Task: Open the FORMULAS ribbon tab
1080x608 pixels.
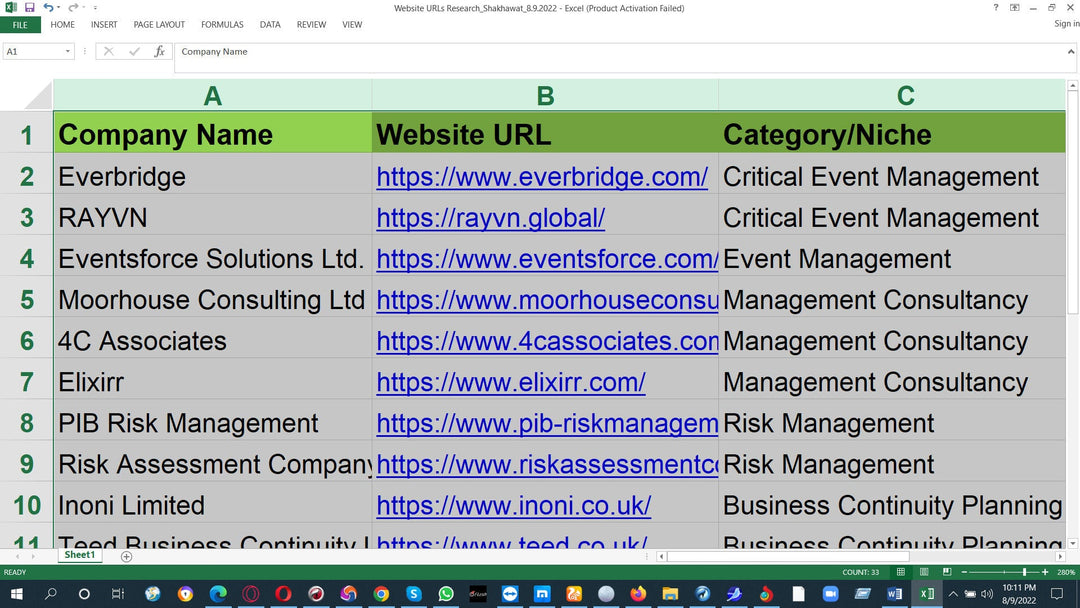Action: [222, 25]
